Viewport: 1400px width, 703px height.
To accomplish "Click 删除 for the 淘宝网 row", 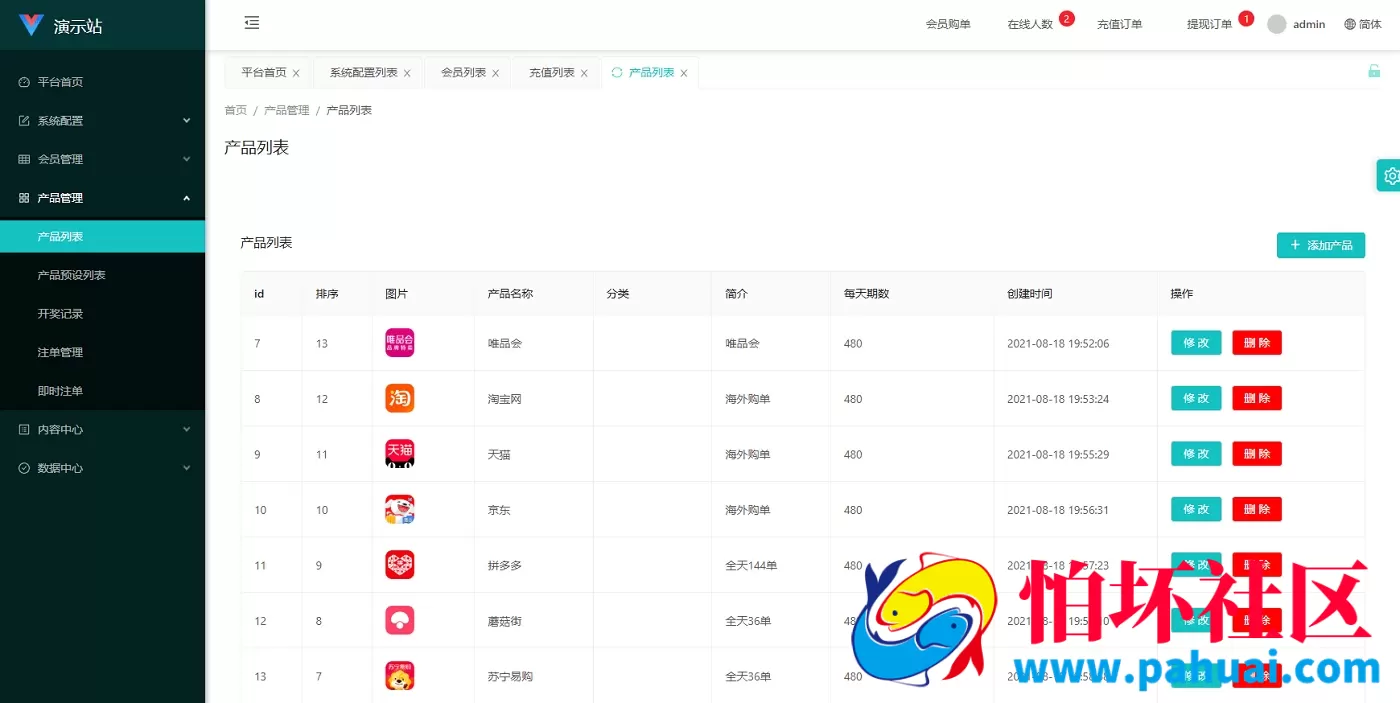I will (x=1257, y=398).
